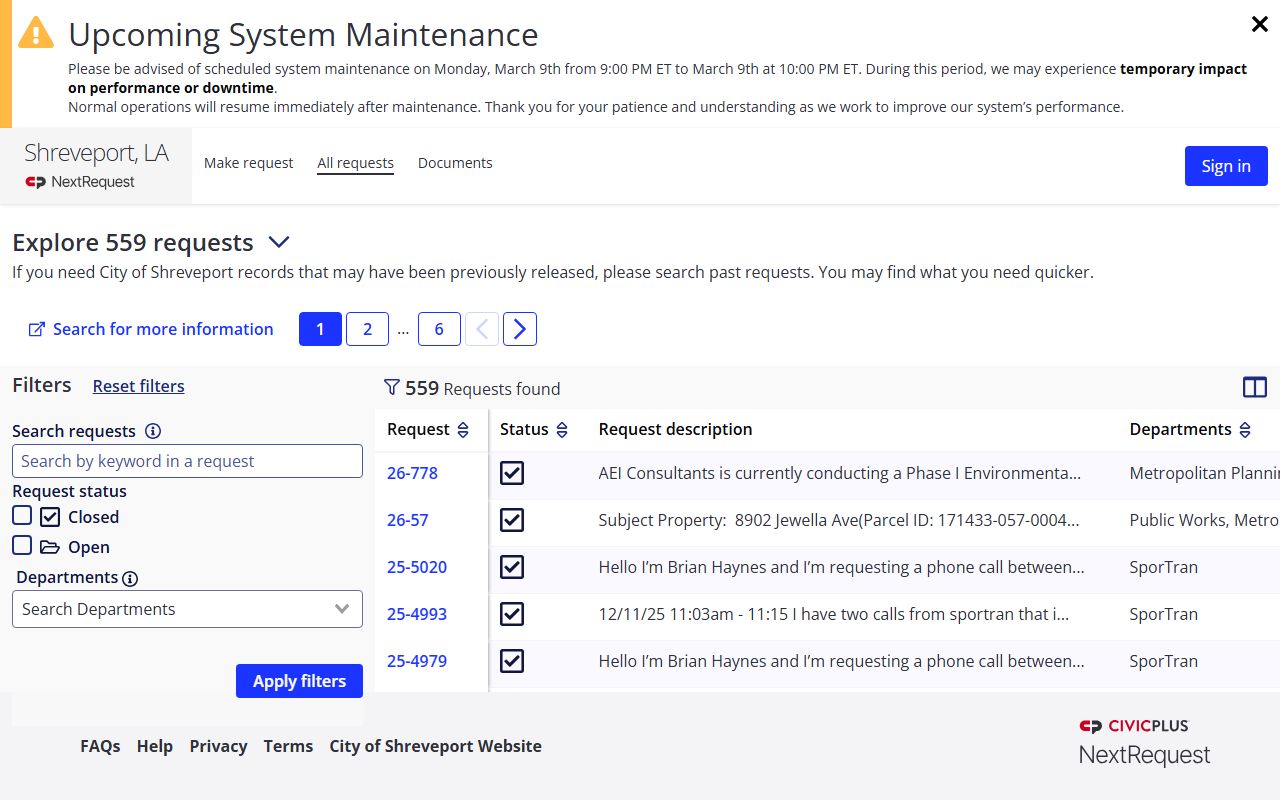Open request 25-5020

(x=417, y=567)
